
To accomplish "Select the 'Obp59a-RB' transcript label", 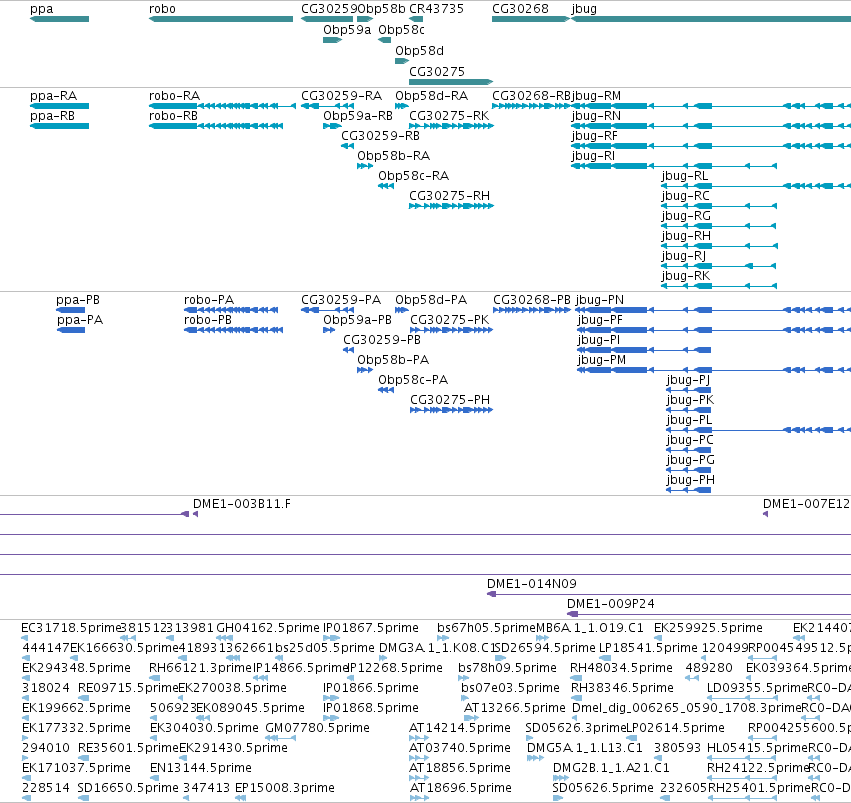I will pyautogui.click(x=358, y=116).
